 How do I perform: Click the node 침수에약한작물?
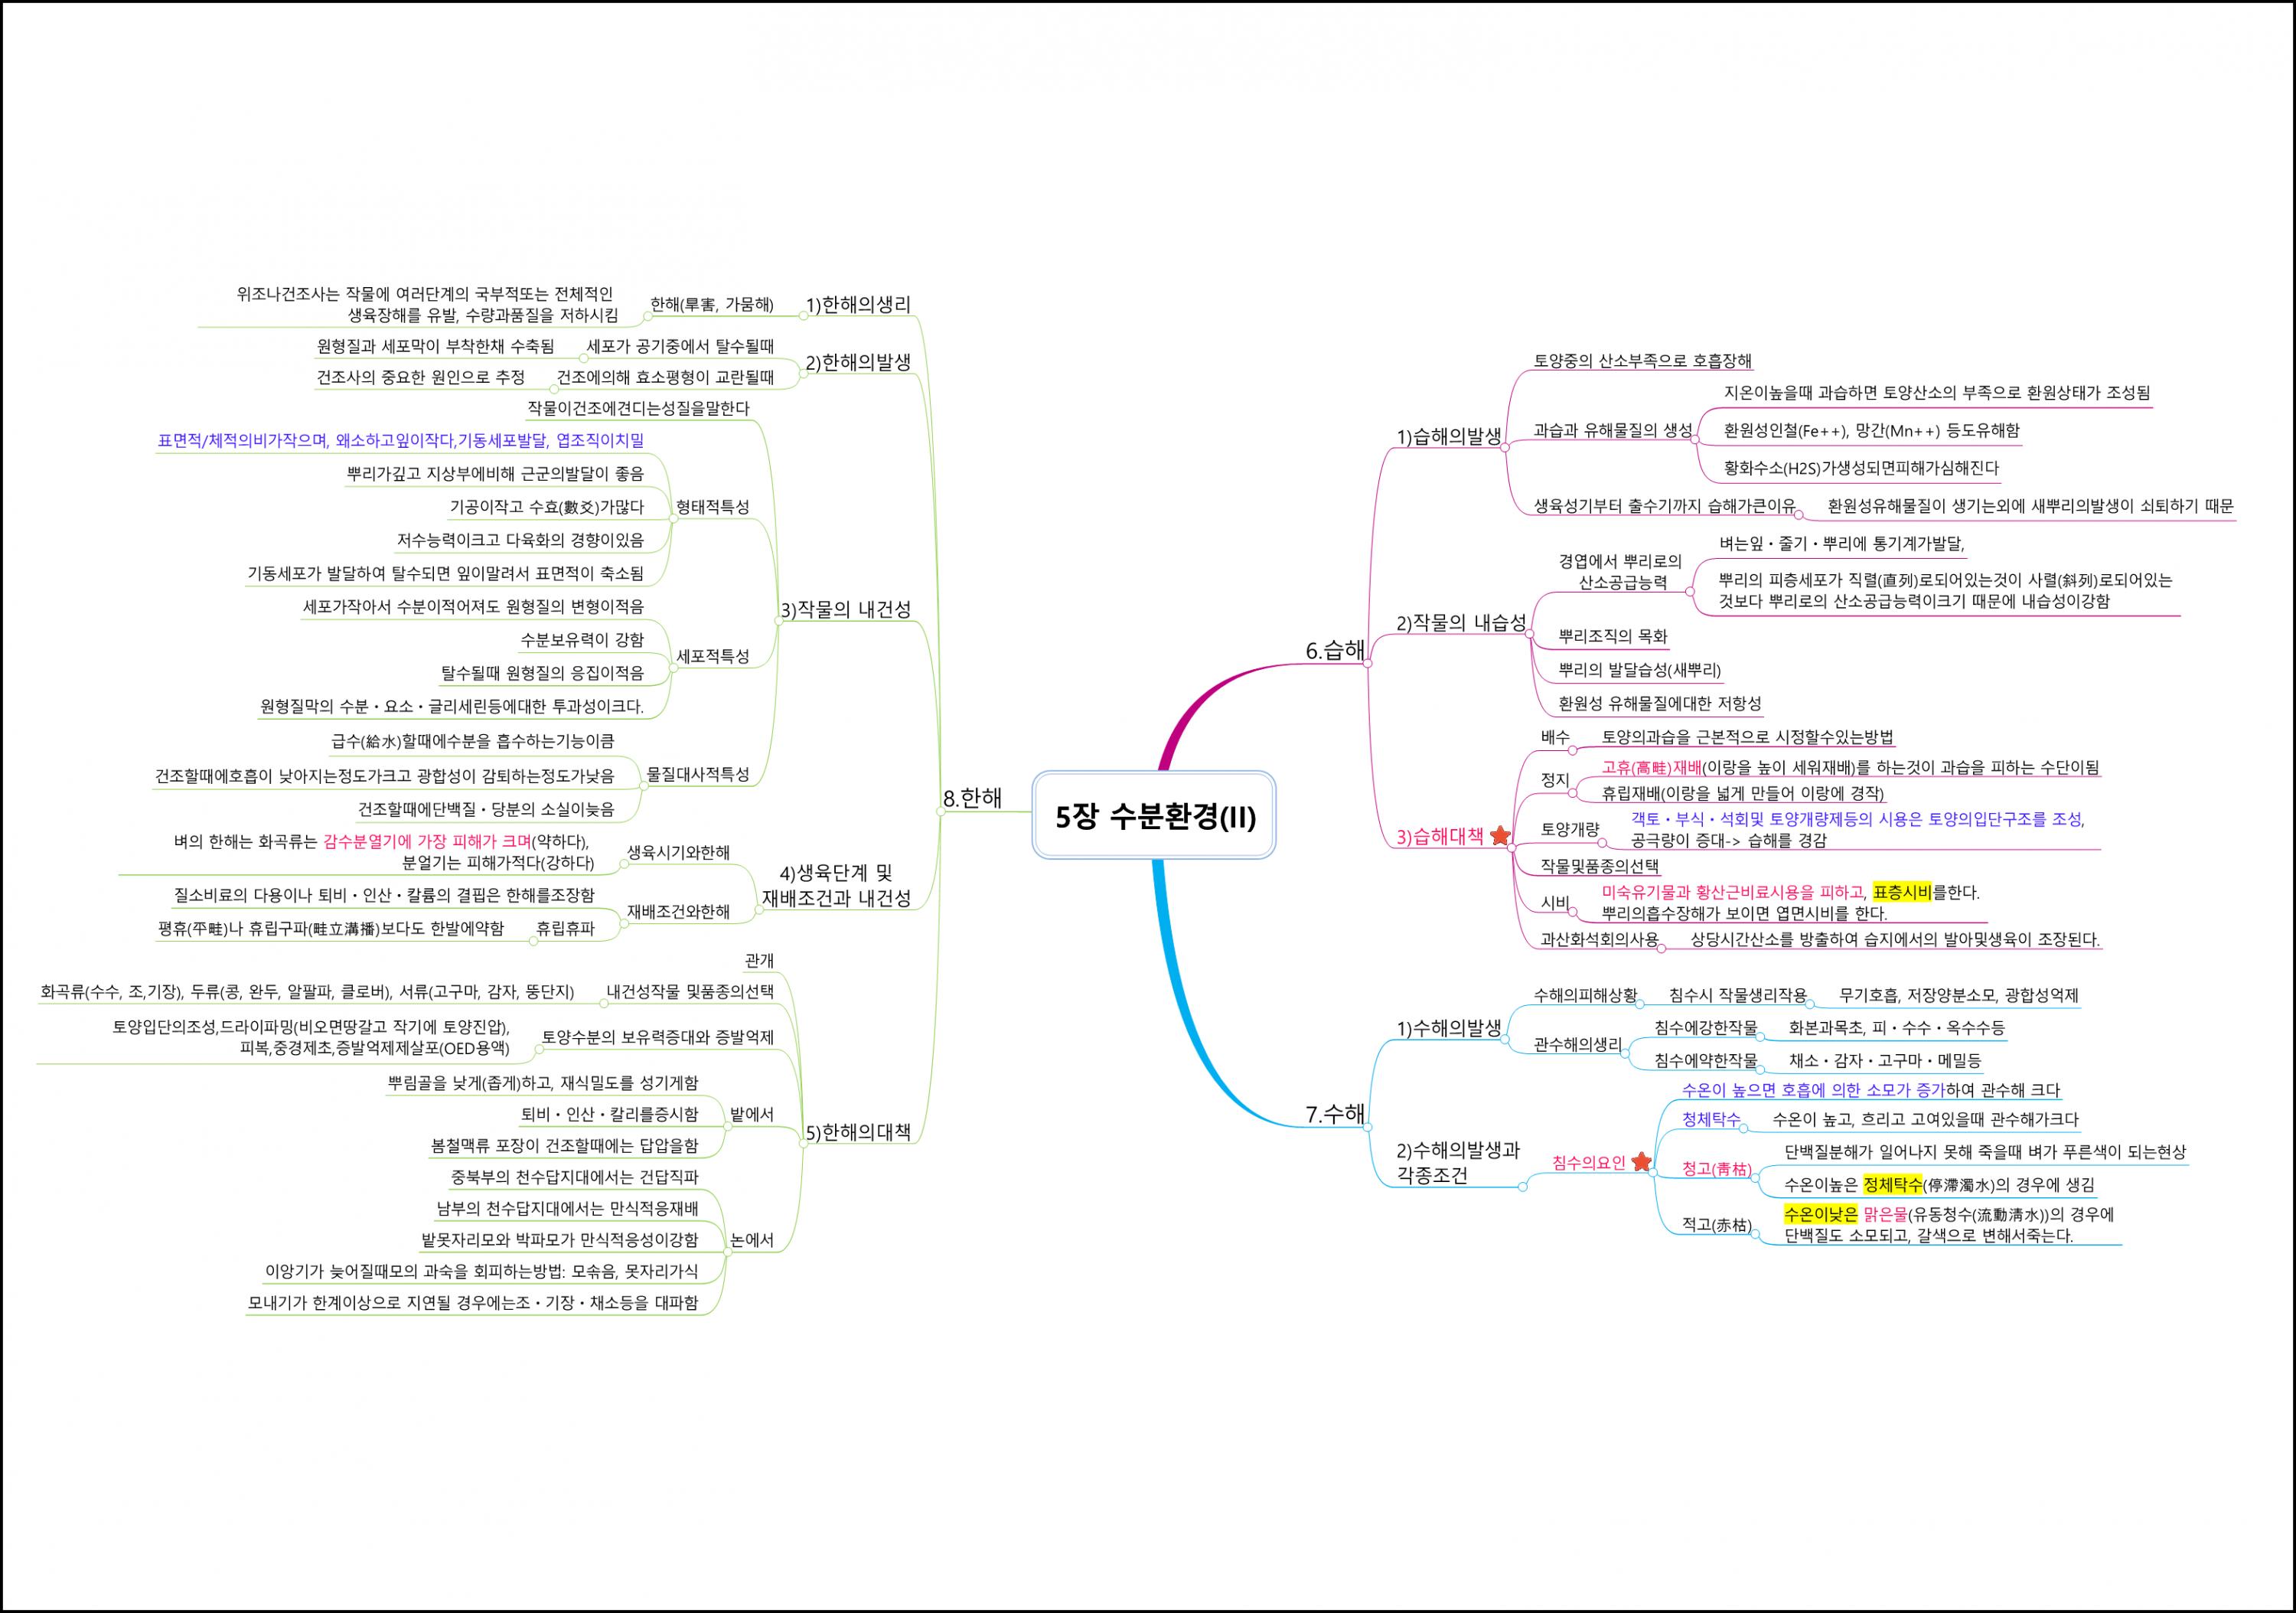point(1706,1060)
